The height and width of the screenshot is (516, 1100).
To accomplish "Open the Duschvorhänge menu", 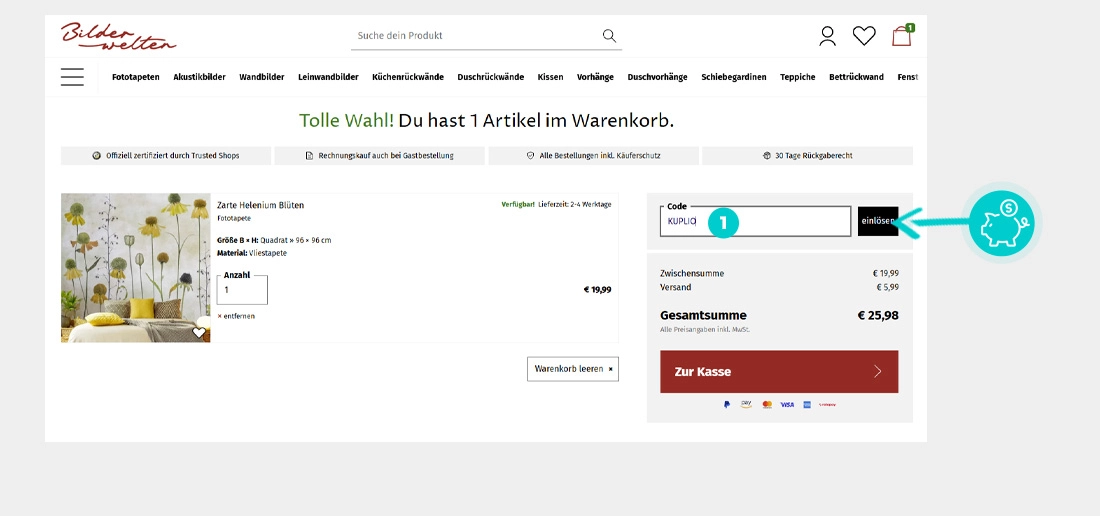I will tap(657, 77).
